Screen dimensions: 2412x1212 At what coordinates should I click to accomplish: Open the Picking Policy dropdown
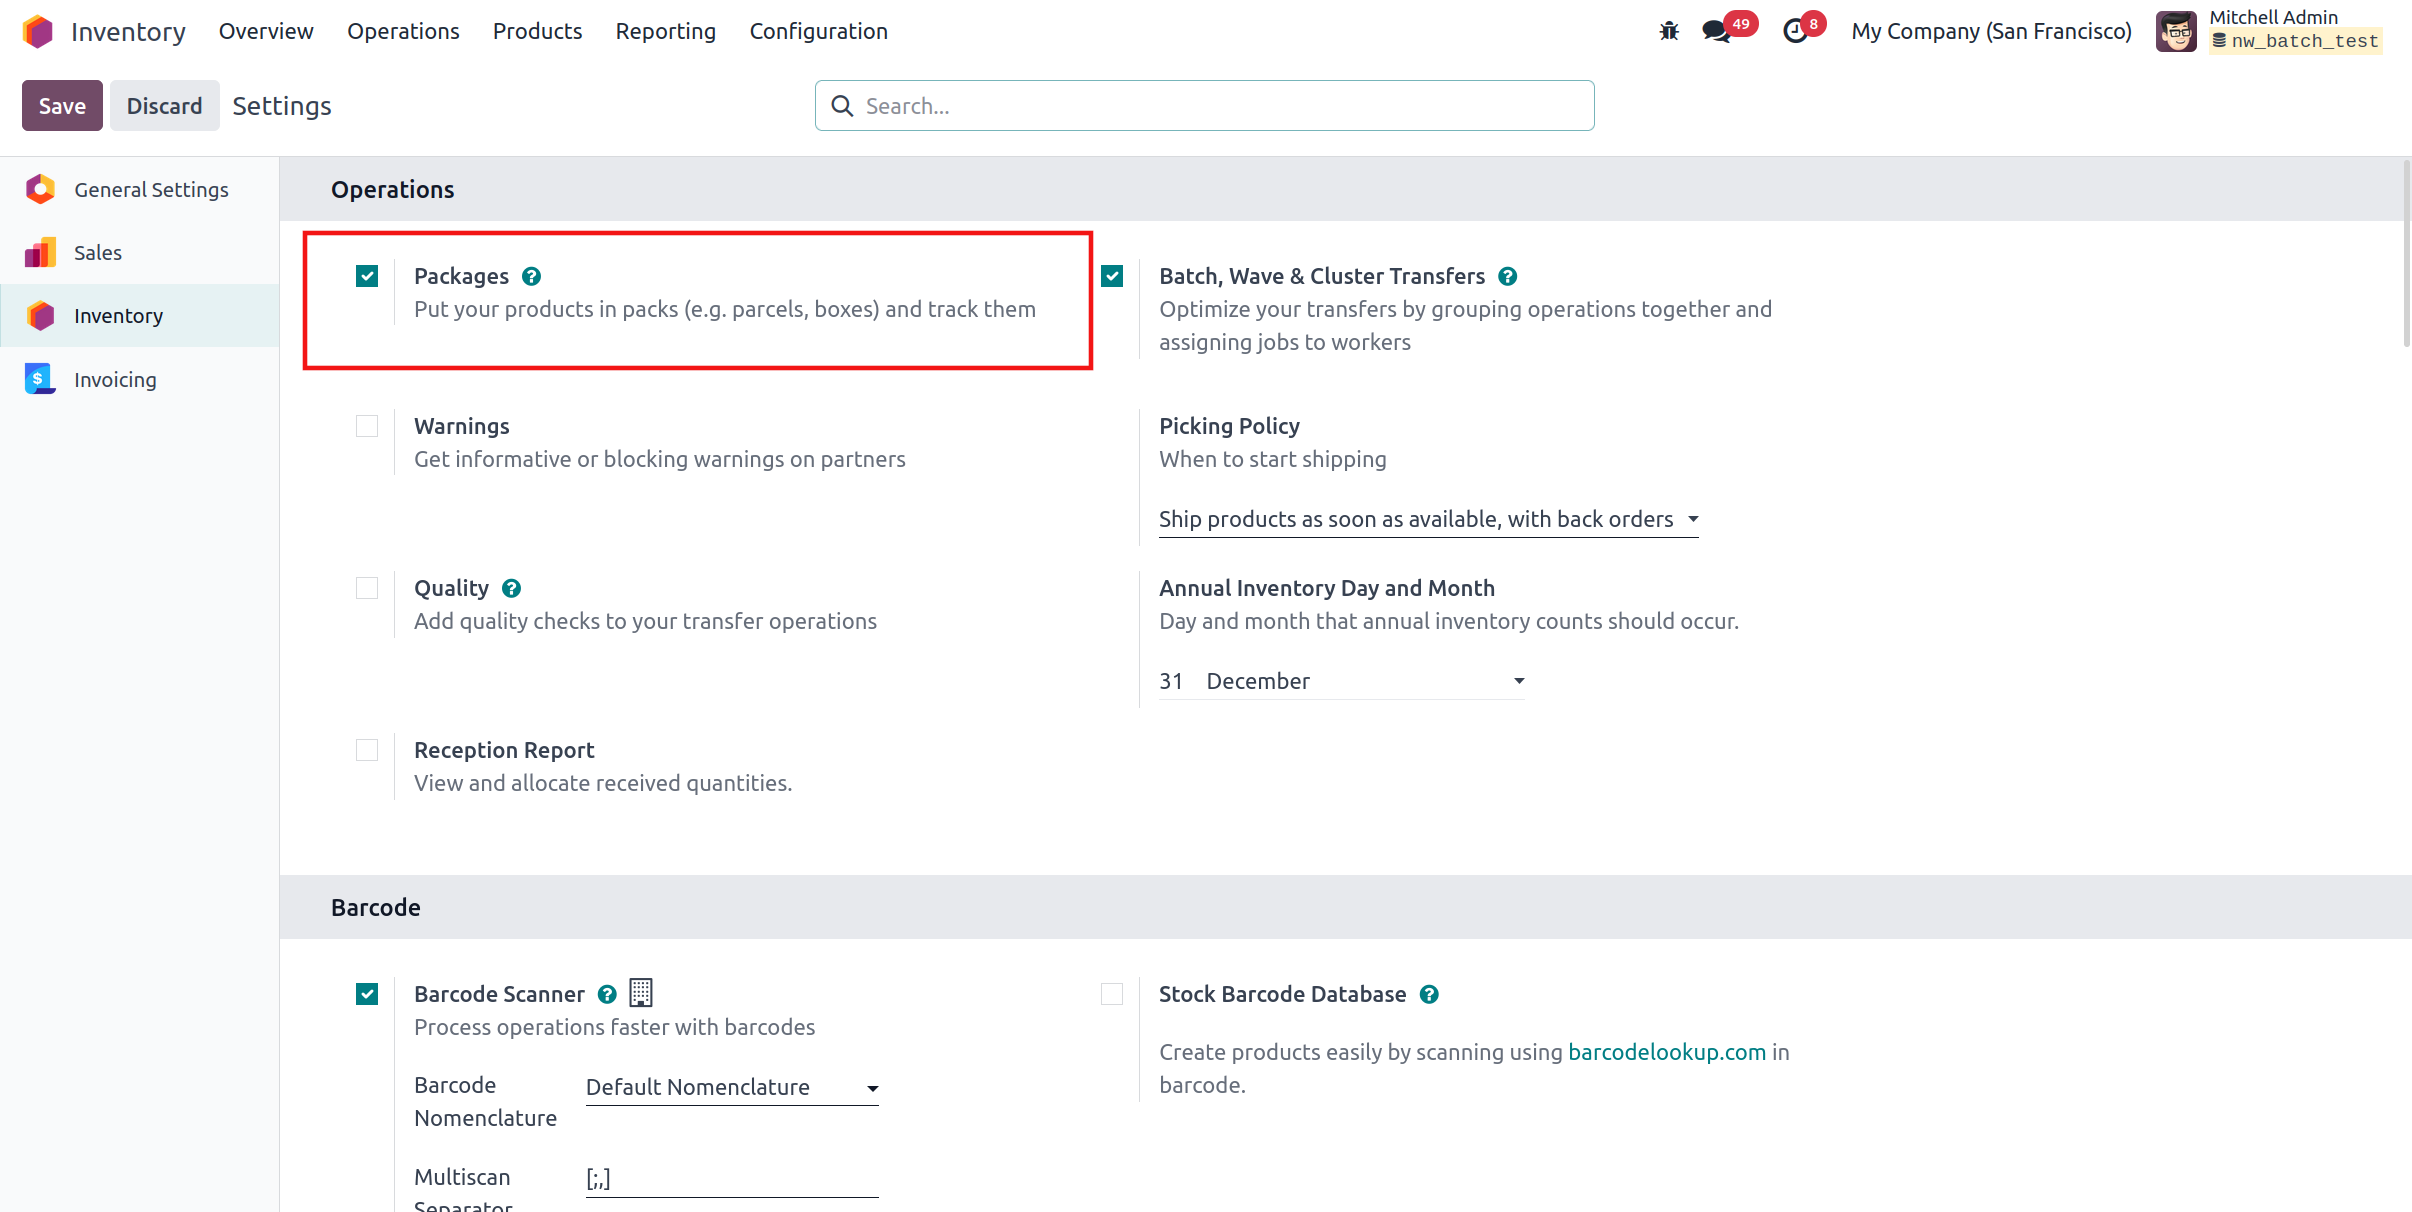1428,519
